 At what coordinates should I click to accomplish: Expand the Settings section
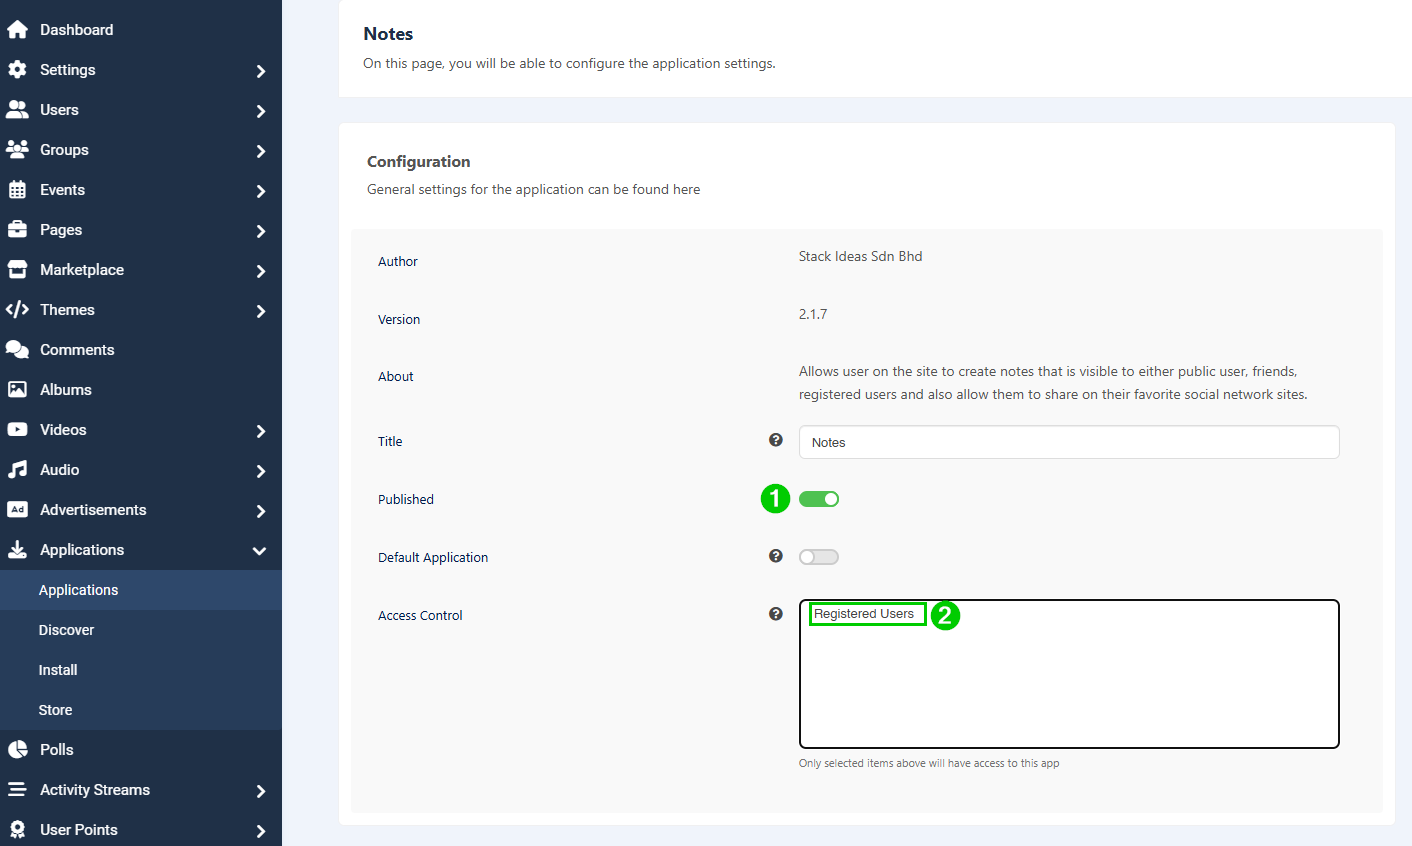tap(261, 71)
